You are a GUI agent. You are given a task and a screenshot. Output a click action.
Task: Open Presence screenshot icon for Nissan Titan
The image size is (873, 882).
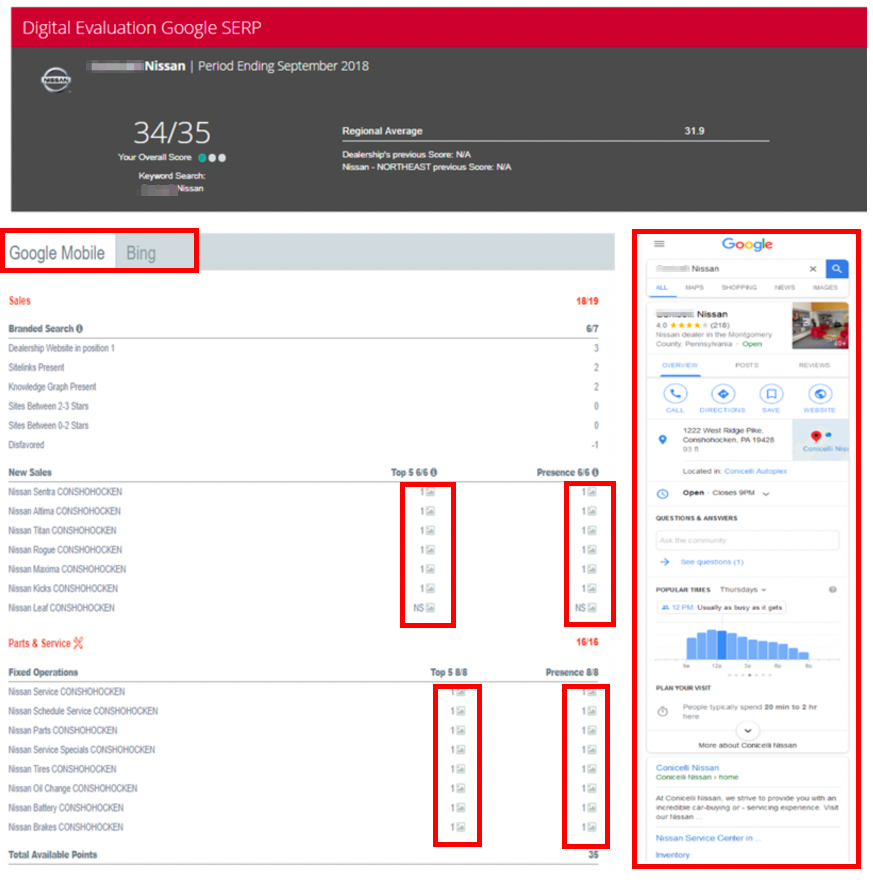pyautogui.click(x=592, y=530)
